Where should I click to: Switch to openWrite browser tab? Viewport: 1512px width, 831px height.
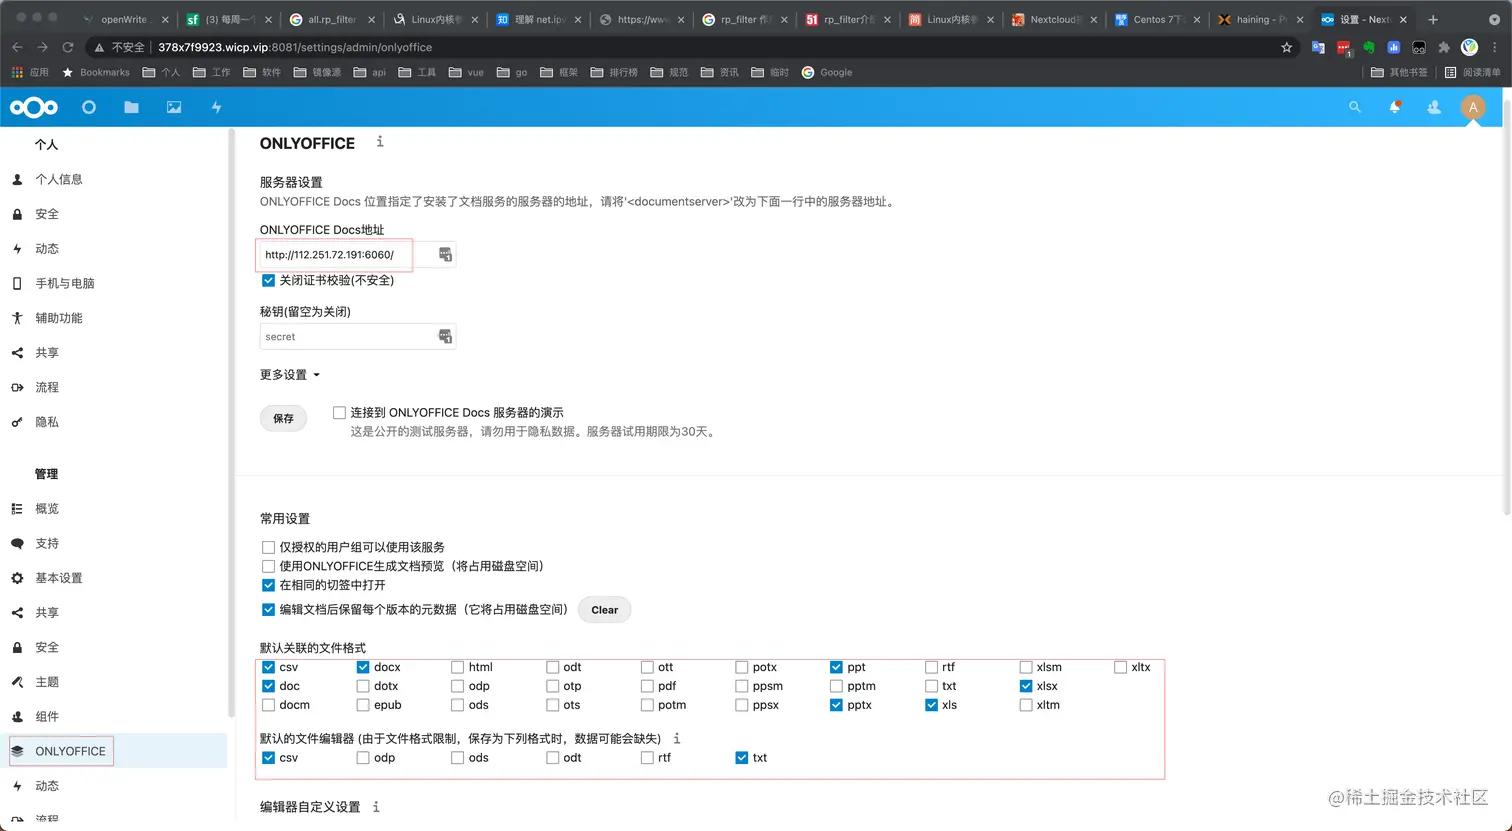[x=125, y=19]
